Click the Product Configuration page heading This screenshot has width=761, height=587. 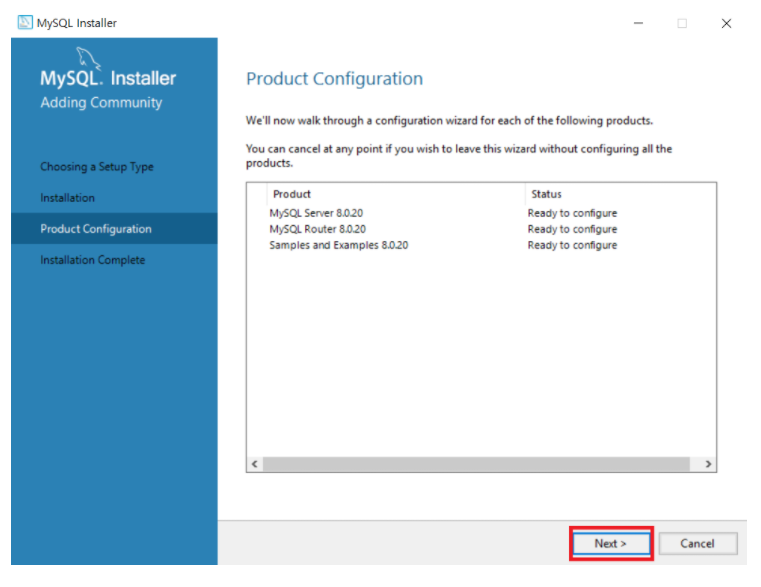click(x=334, y=79)
